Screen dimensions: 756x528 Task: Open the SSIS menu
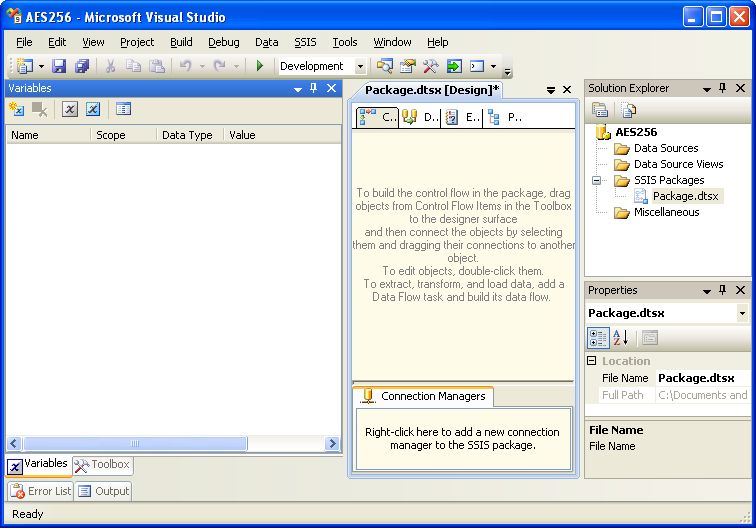click(x=305, y=42)
